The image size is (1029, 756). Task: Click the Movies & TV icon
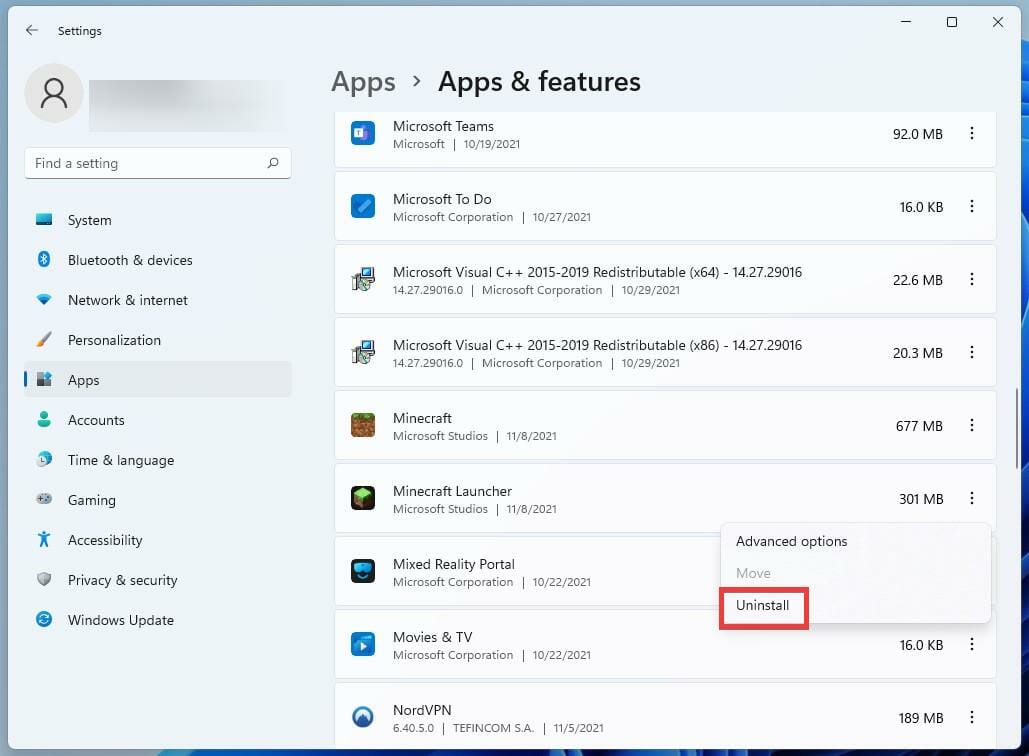tap(363, 644)
